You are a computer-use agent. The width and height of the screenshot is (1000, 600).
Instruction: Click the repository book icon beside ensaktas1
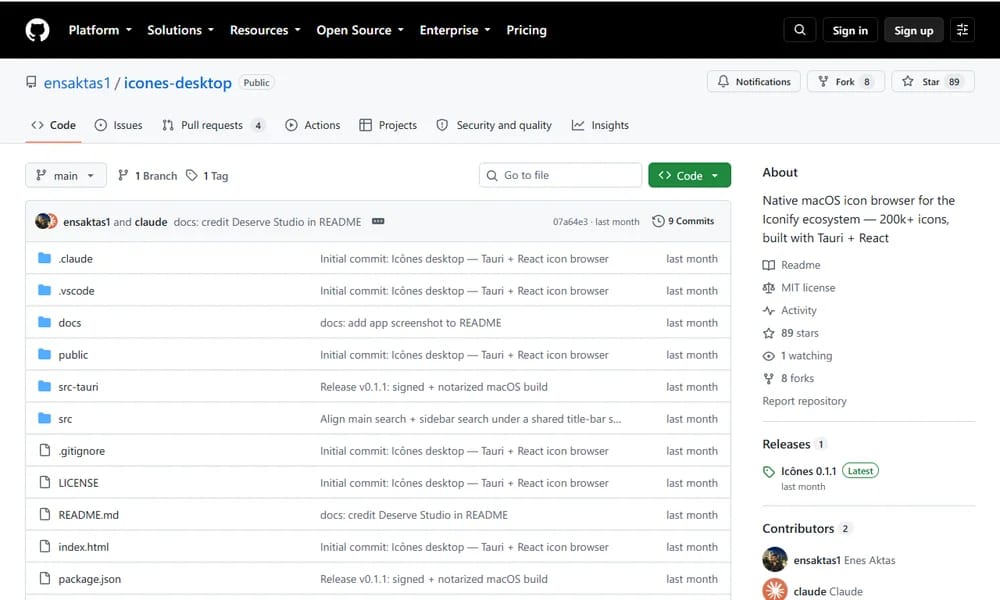coord(31,82)
